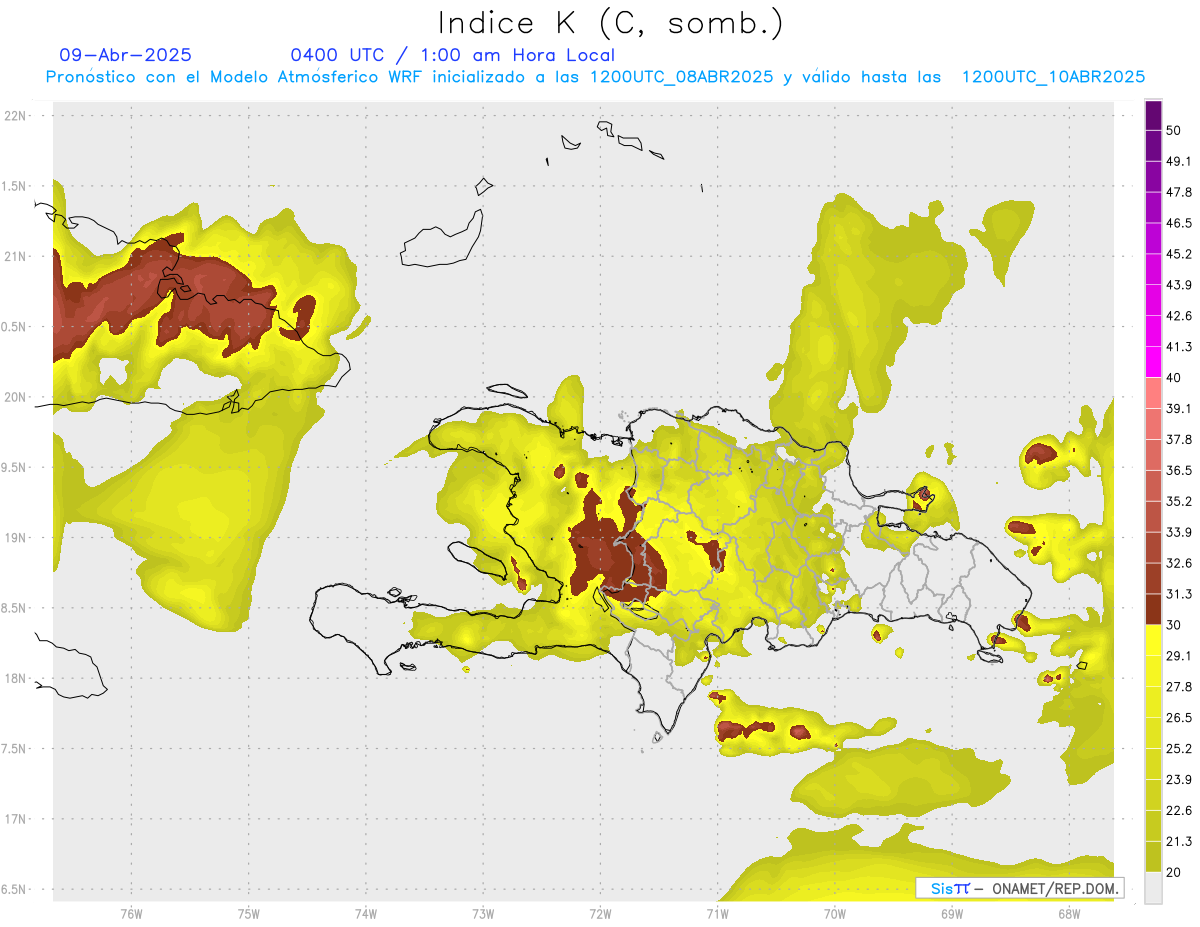This screenshot has width=1200, height=927.
Task: Click the colorbar value "33.9"
Action: [x=1178, y=532]
